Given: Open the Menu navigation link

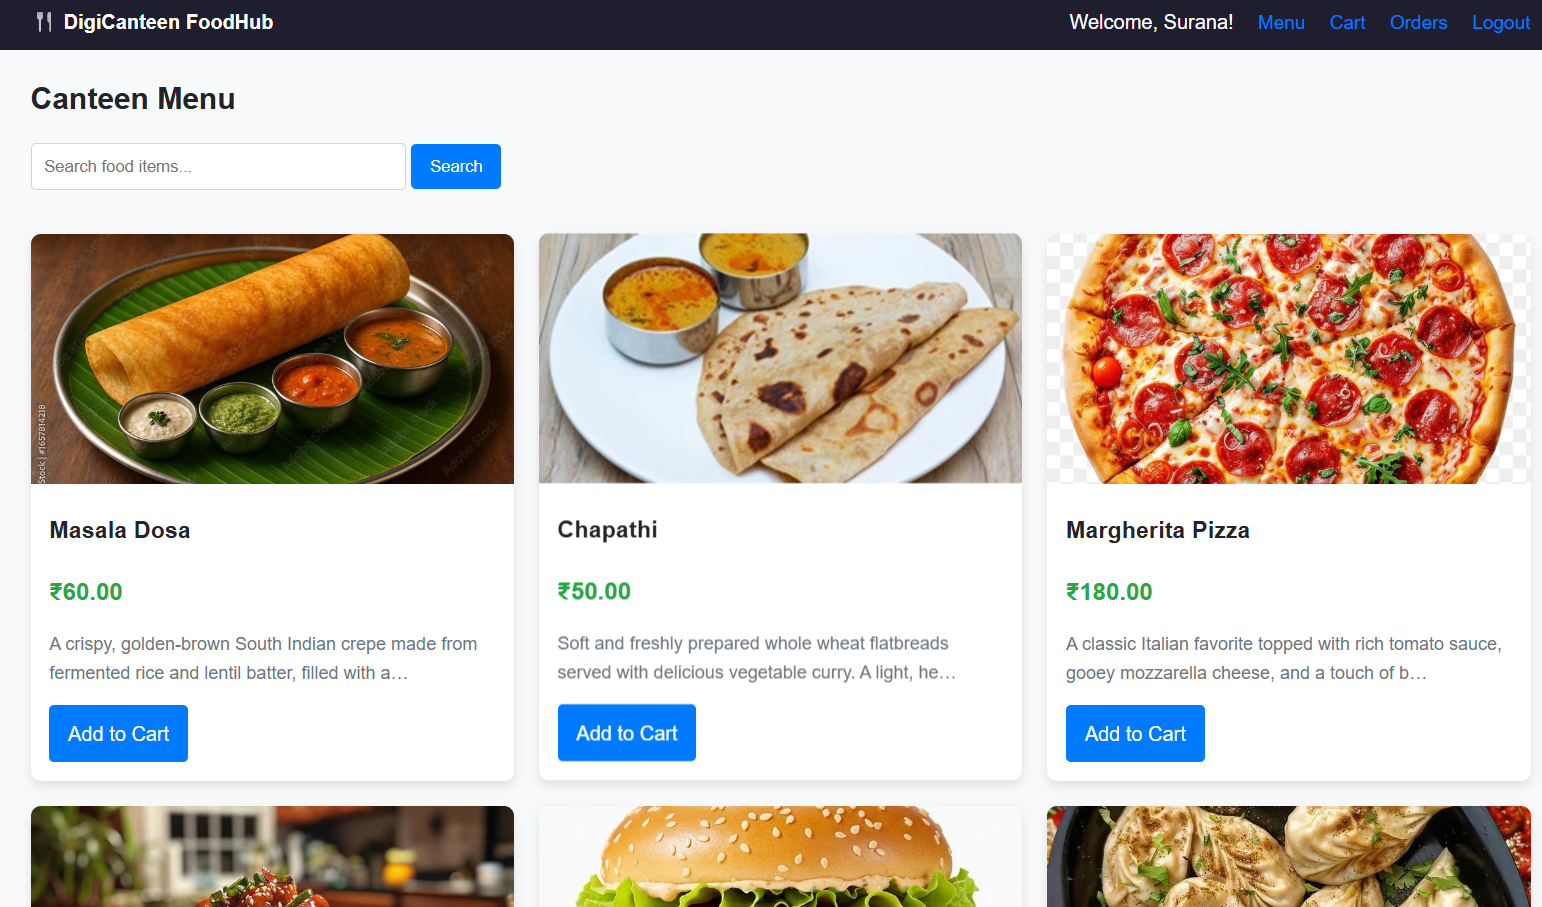Looking at the screenshot, I should point(1281,22).
